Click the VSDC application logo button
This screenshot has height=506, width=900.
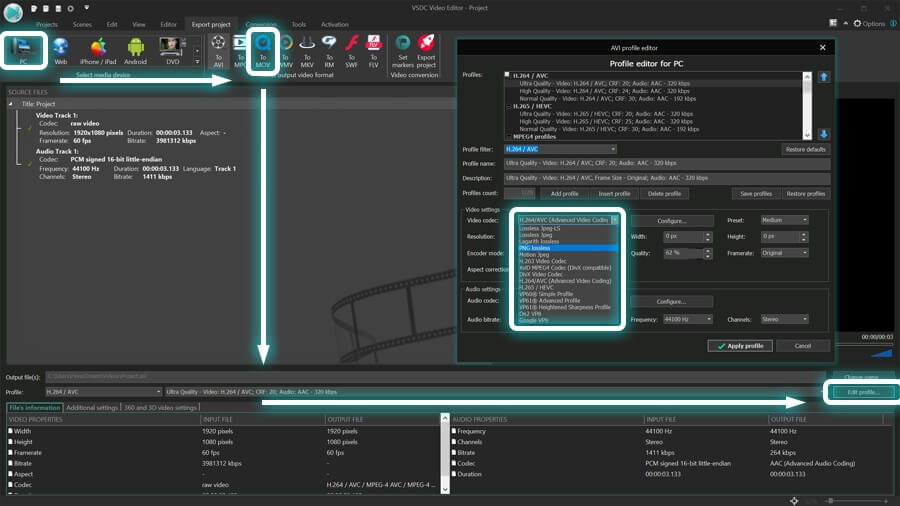[13, 11]
